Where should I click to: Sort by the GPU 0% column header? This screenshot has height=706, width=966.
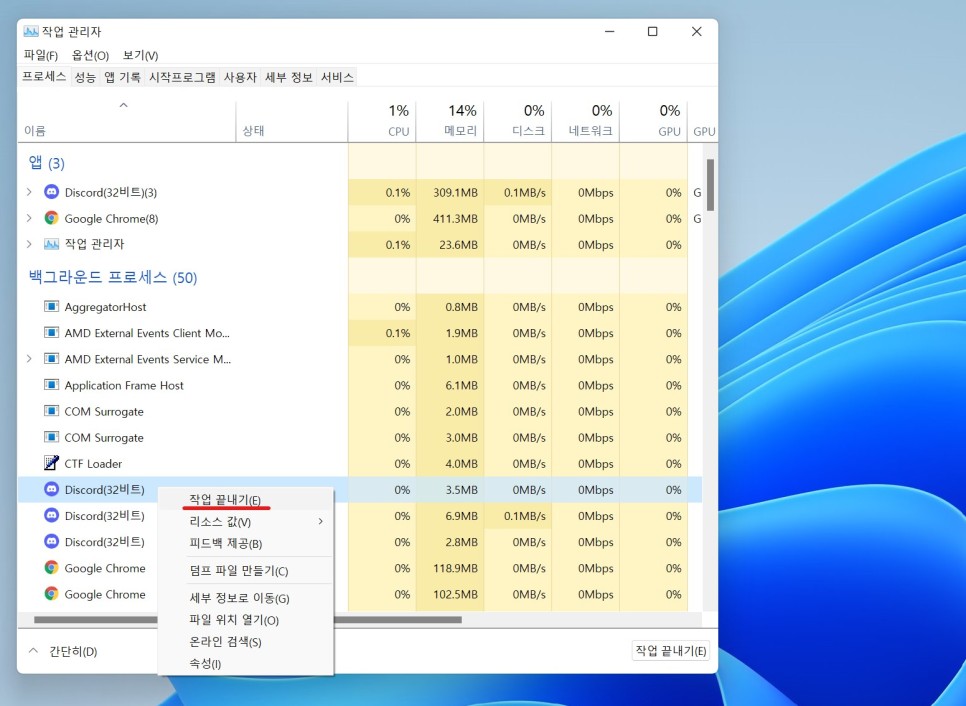tap(653, 121)
